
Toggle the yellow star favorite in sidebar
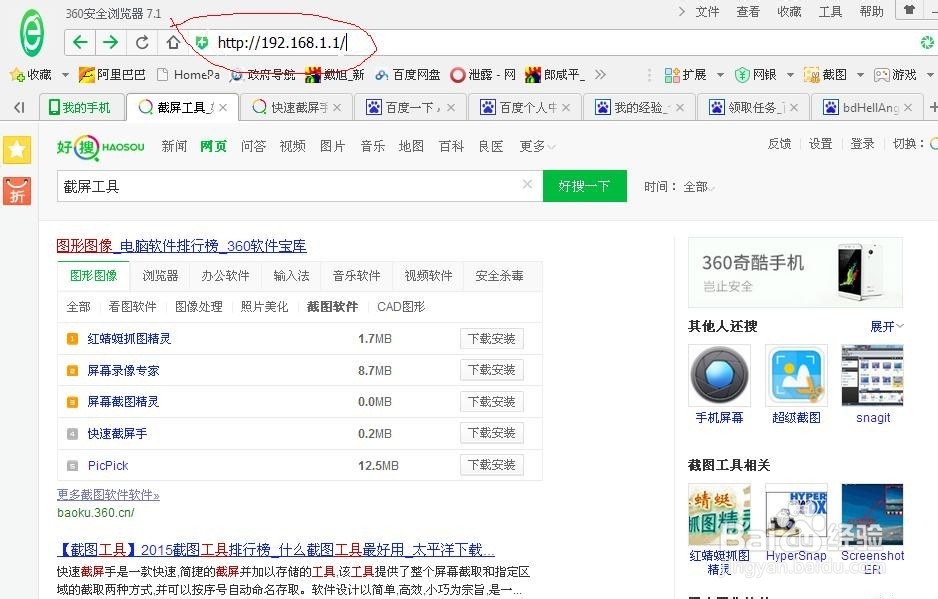(x=17, y=150)
